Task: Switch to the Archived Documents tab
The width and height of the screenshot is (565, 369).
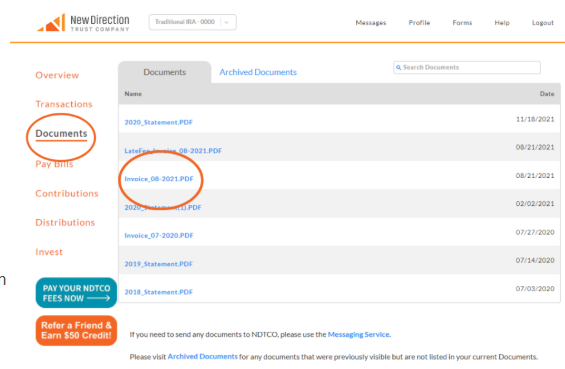Action: (x=258, y=72)
